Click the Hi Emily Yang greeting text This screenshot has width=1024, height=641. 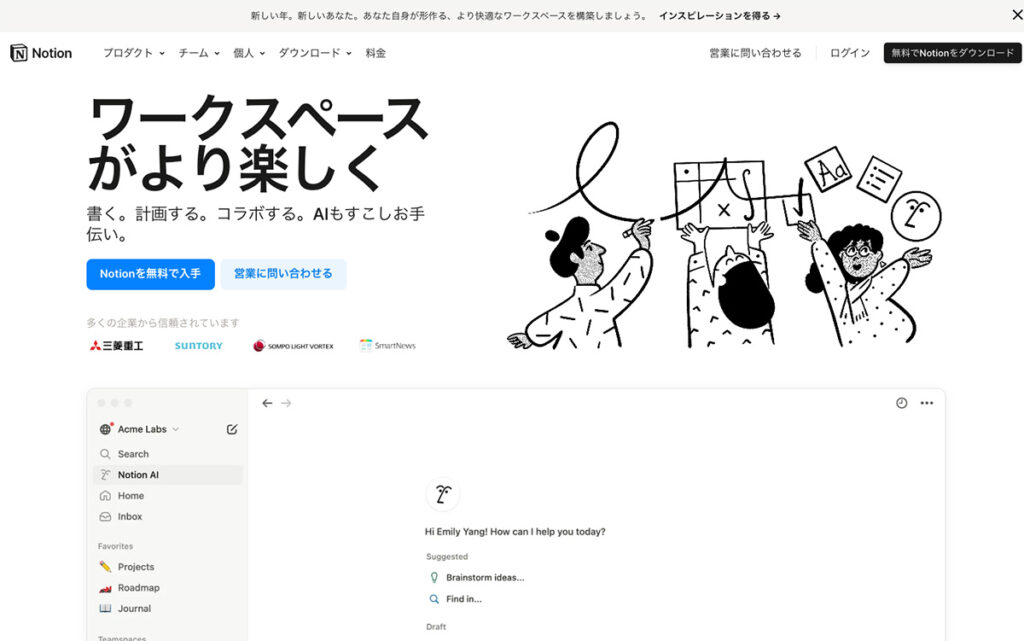coord(515,531)
